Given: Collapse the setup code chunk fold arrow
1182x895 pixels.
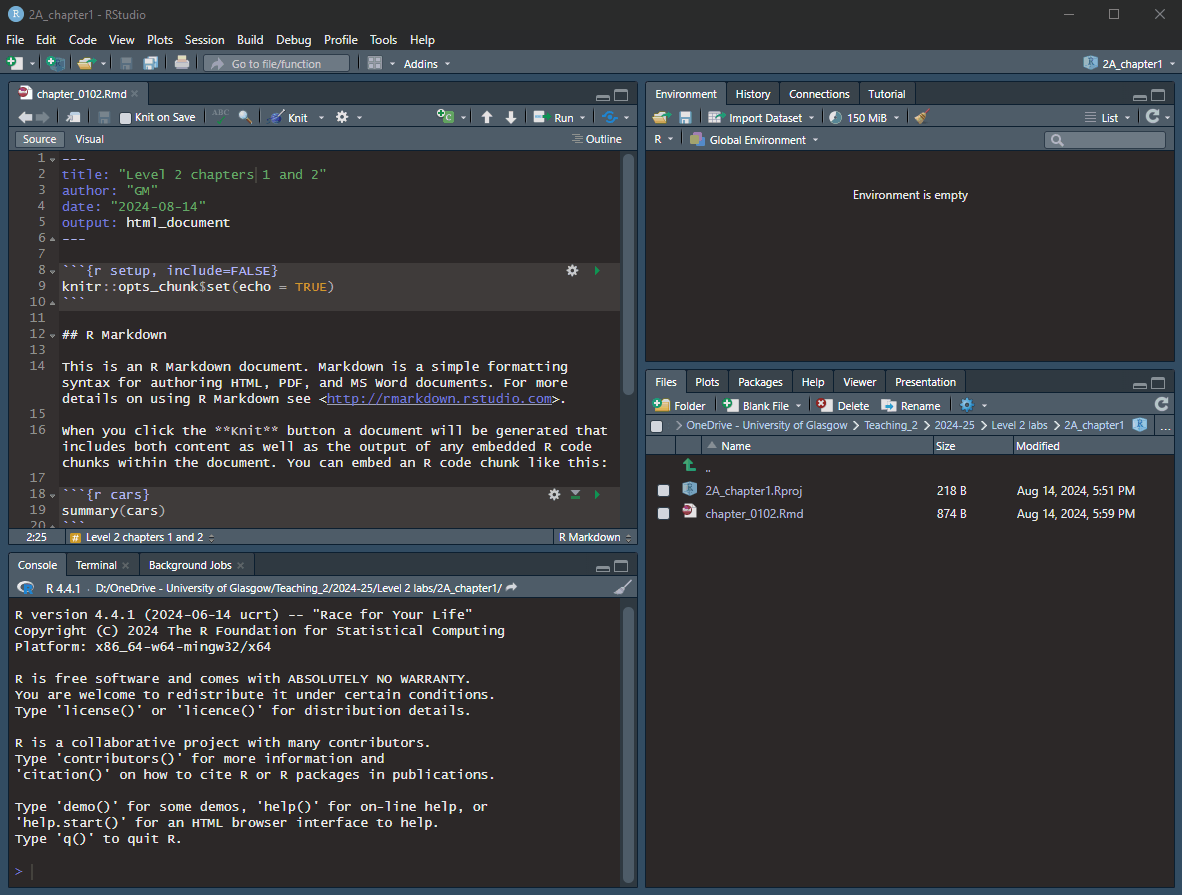Looking at the screenshot, I should pos(52,271).
